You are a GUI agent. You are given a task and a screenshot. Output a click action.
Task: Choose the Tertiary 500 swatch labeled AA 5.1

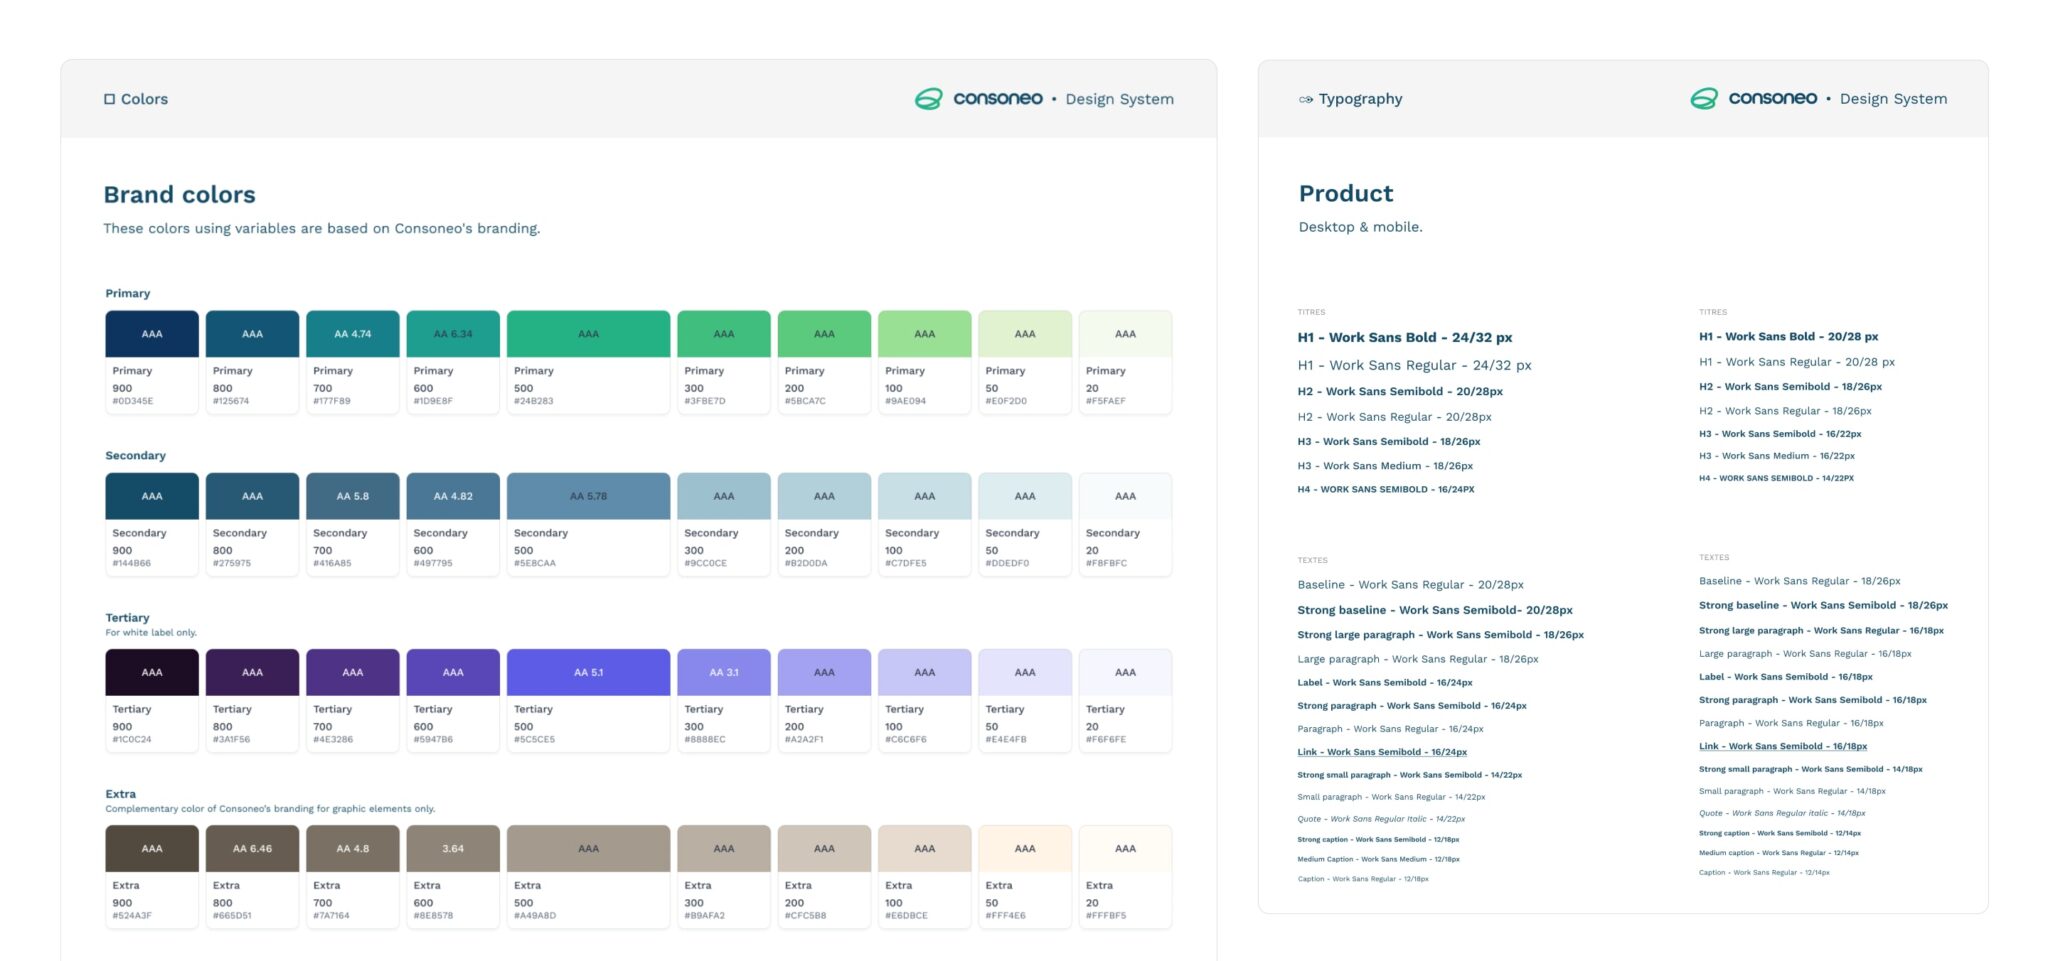(588, 672)
